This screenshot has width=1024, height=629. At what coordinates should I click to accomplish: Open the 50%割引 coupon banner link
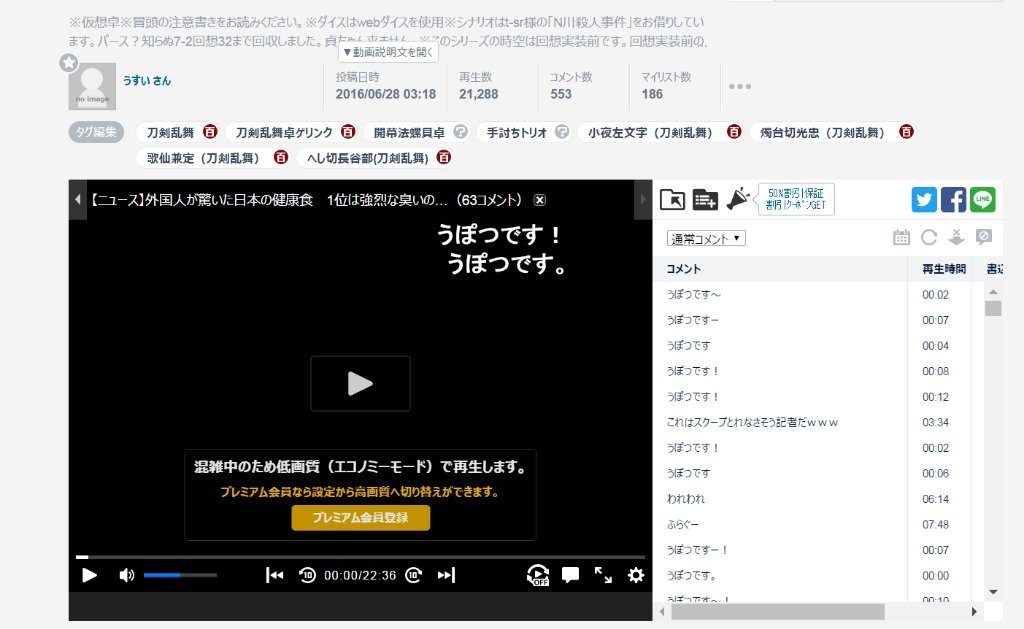tap(795, 199)
